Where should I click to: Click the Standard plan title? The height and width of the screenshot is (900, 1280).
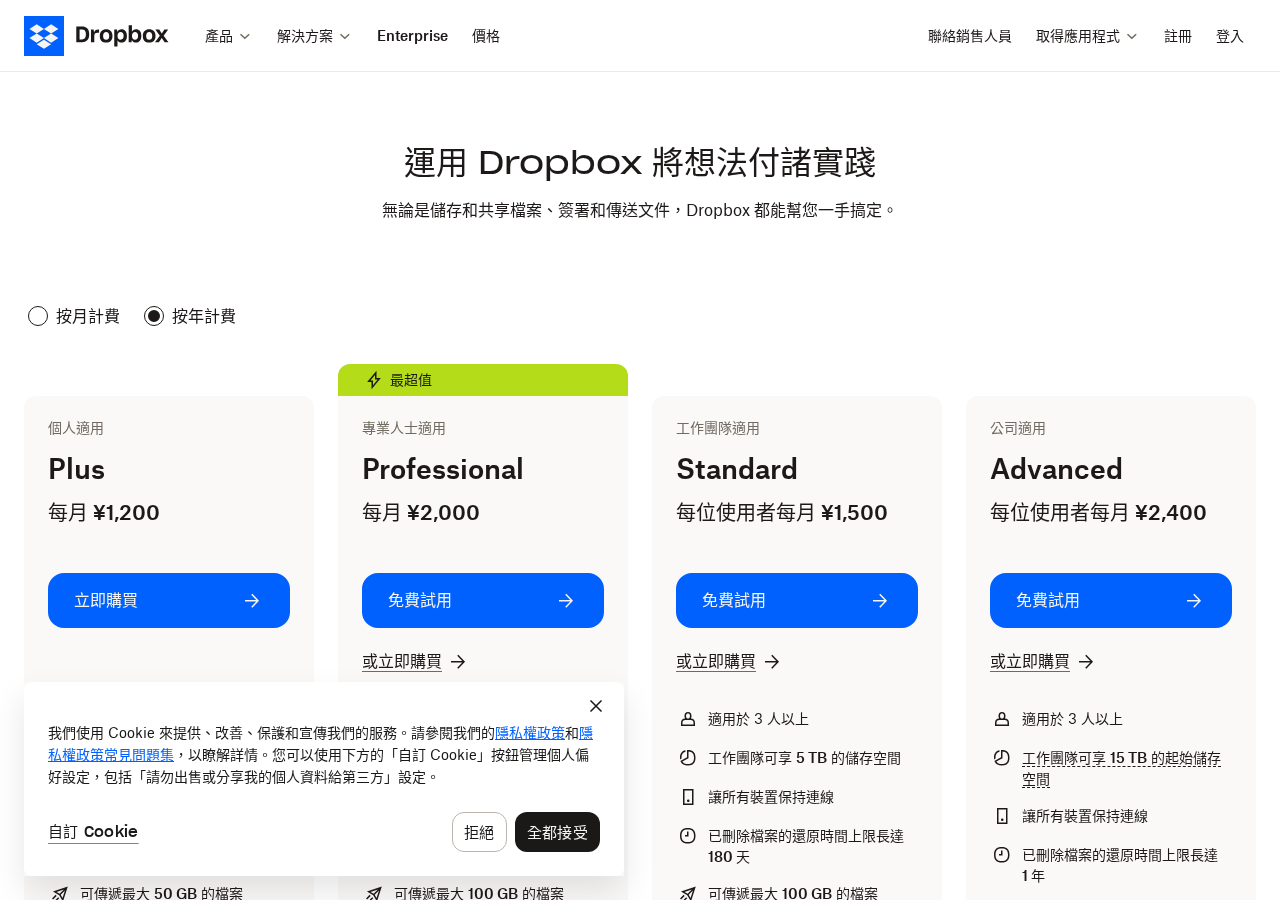(x=737, y=469)
